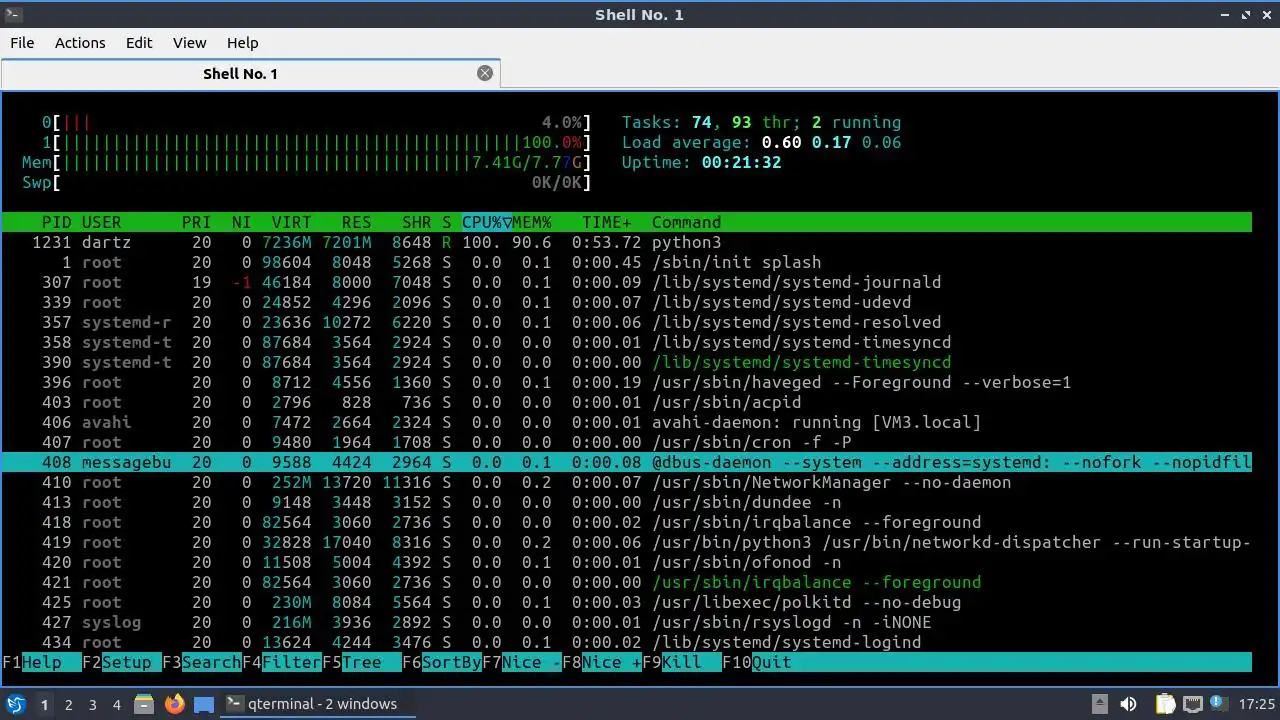Sort by the MEM% column header
1280x720 pixels.
point(532,222)
